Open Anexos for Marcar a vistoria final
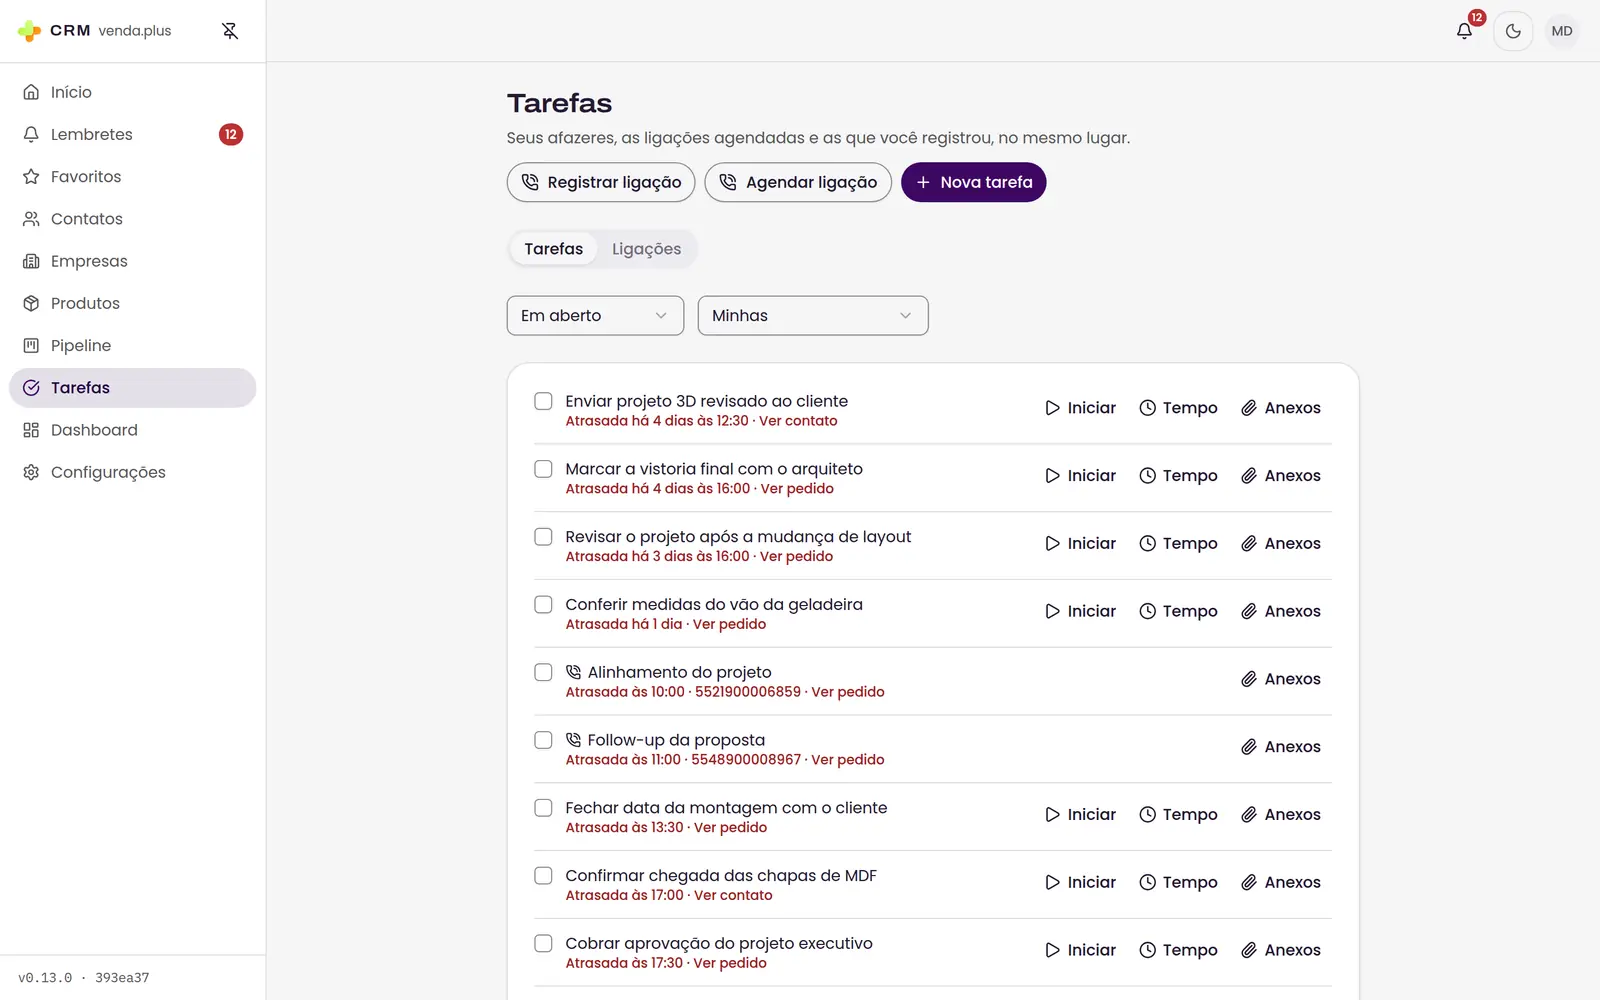This screenshot has width=1600, height=1000. coord(1281,476)
